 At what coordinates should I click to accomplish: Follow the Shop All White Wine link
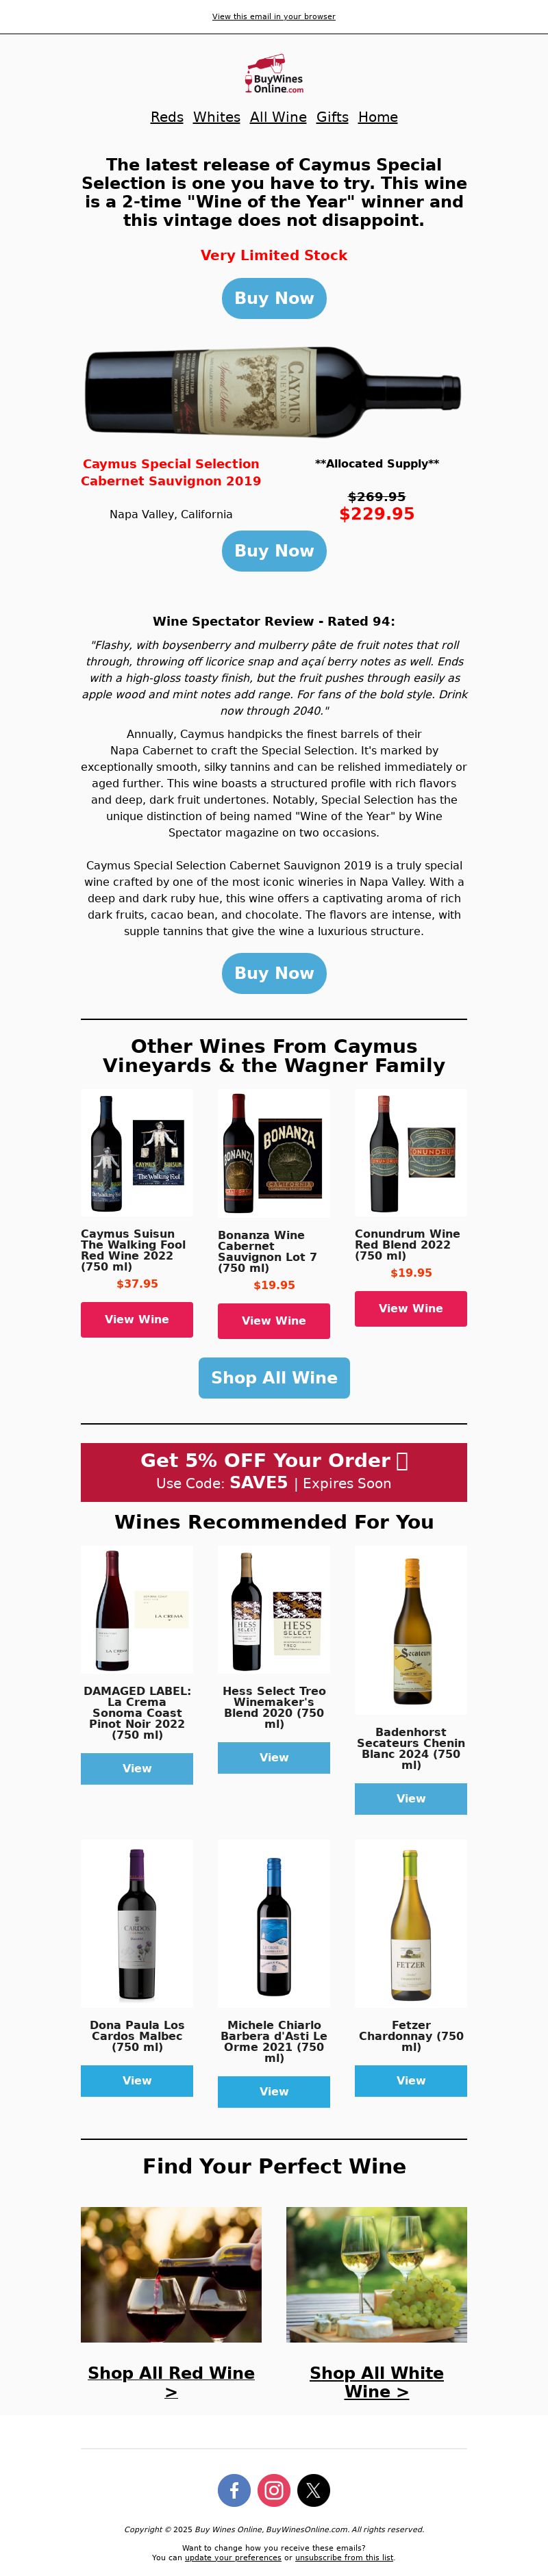pyautogui.click(x=377, y=2382)
